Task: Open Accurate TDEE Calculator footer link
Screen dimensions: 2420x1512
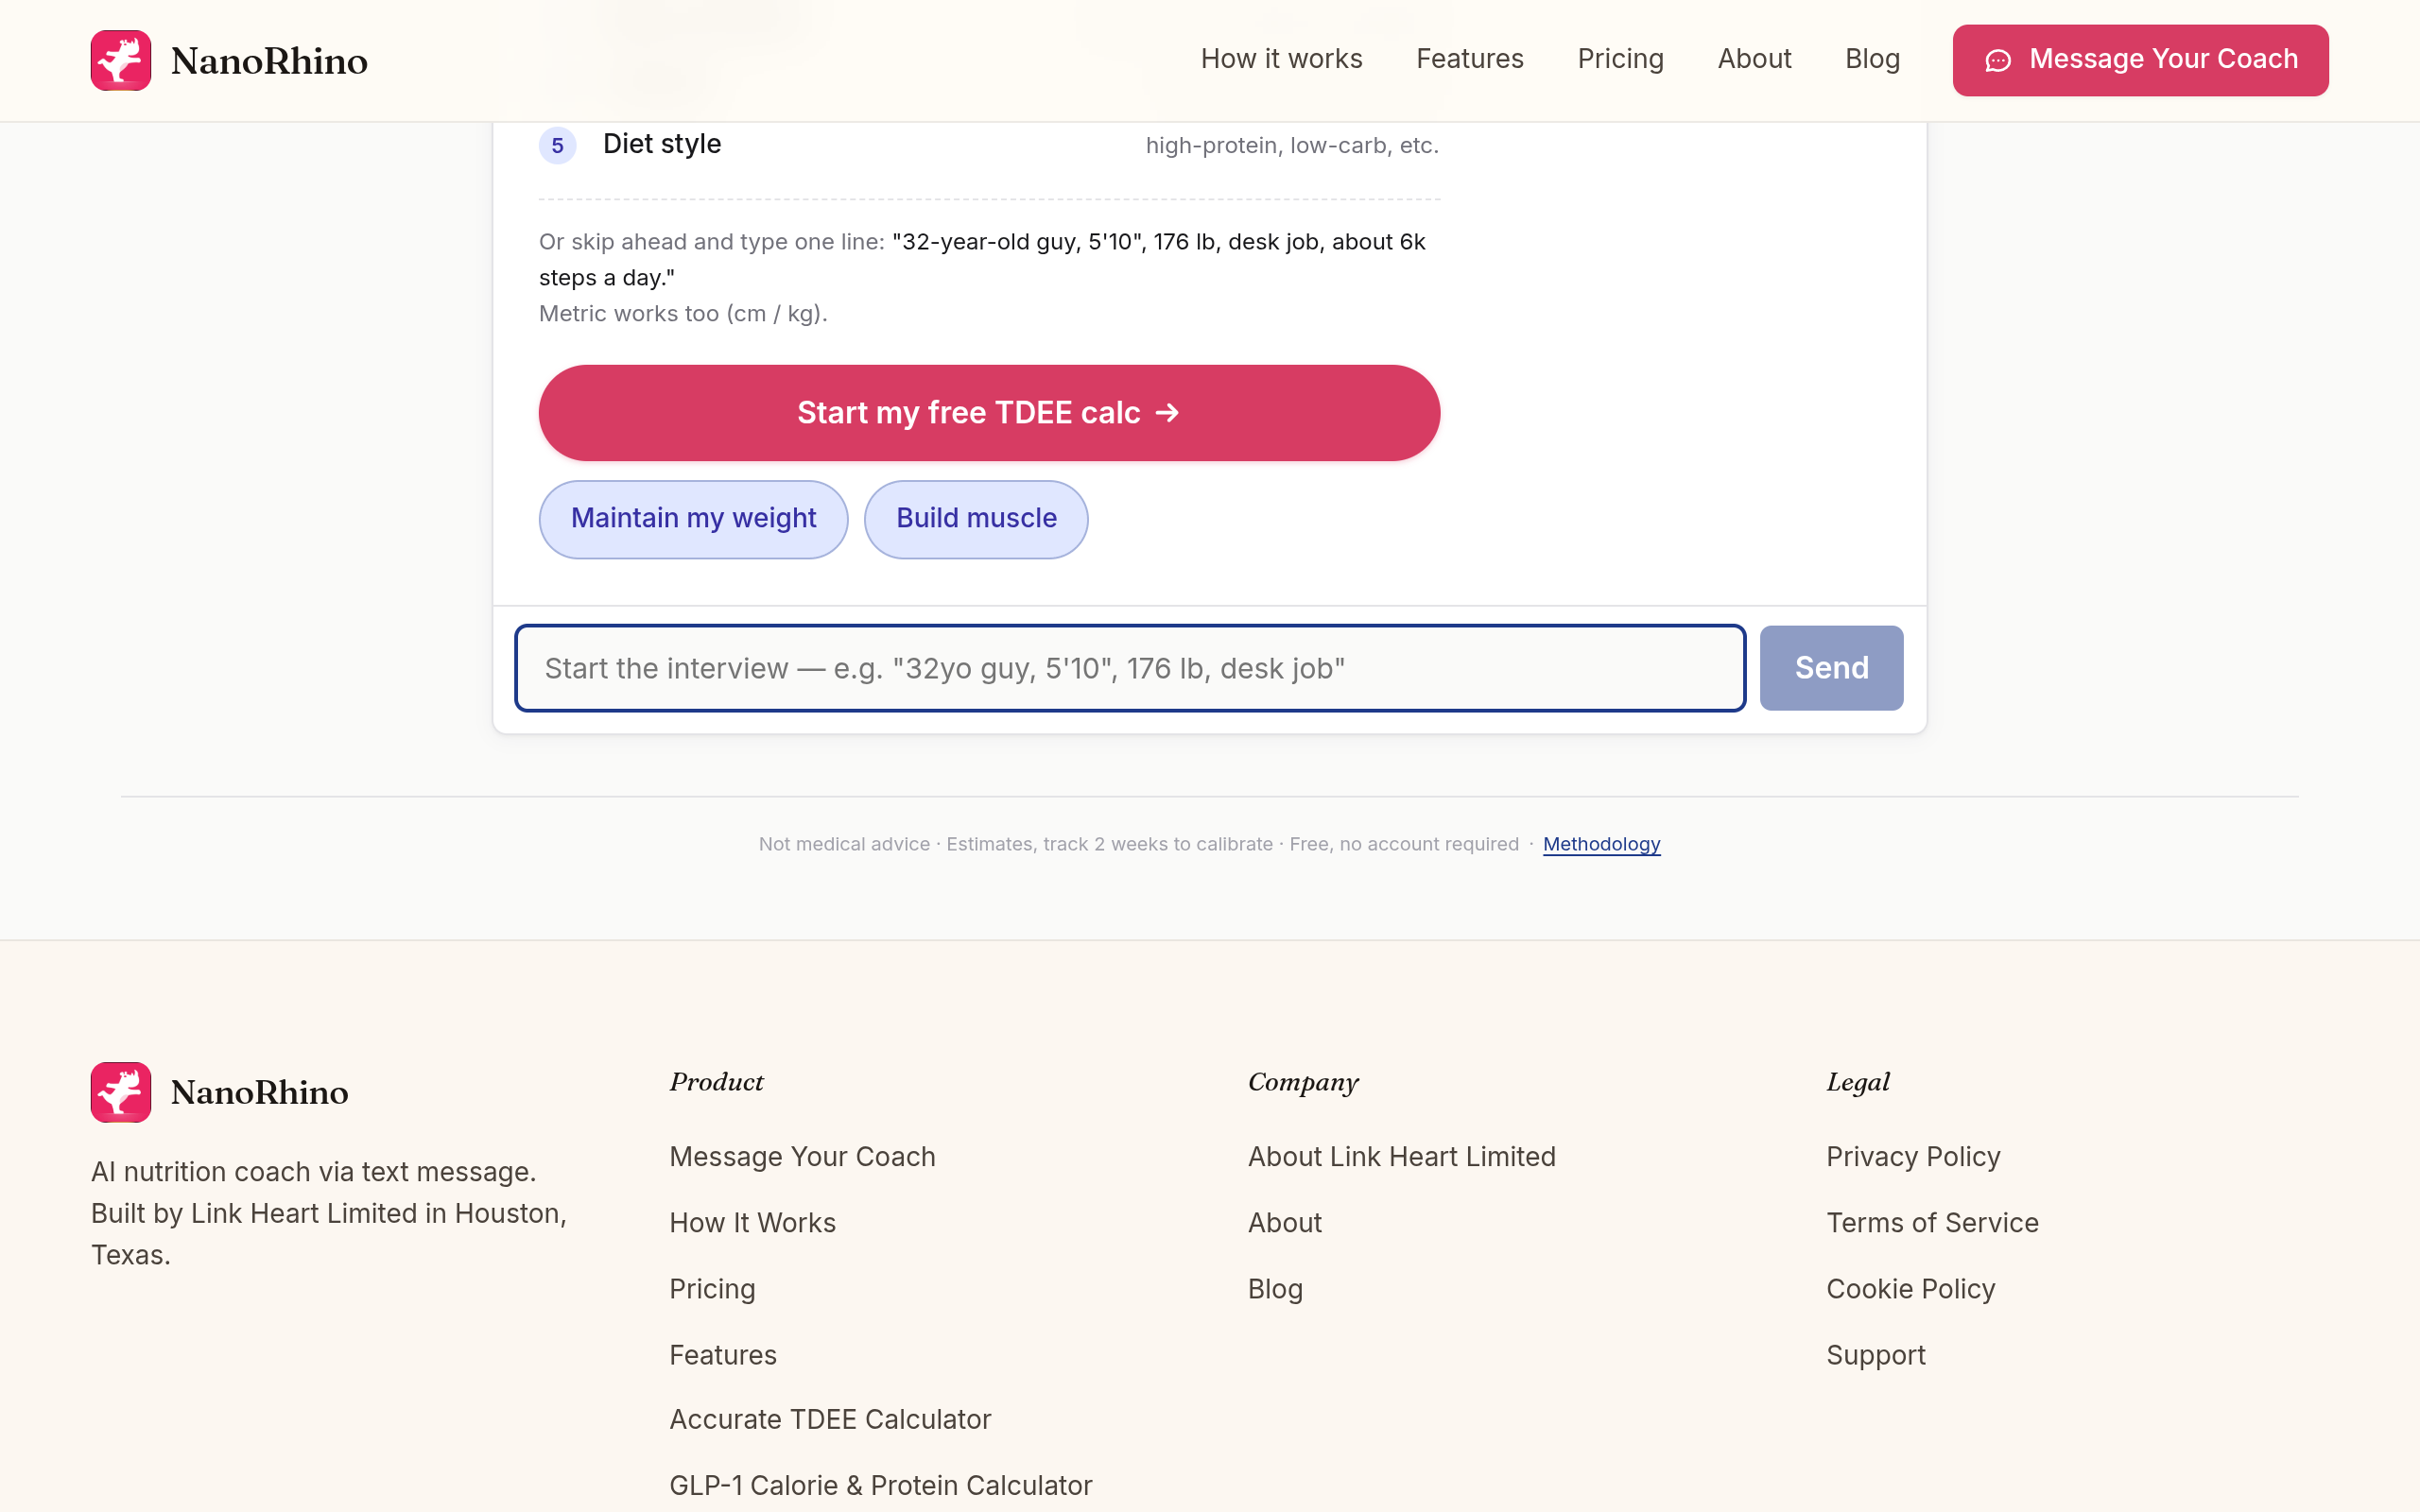Action: pos(830,1419)
